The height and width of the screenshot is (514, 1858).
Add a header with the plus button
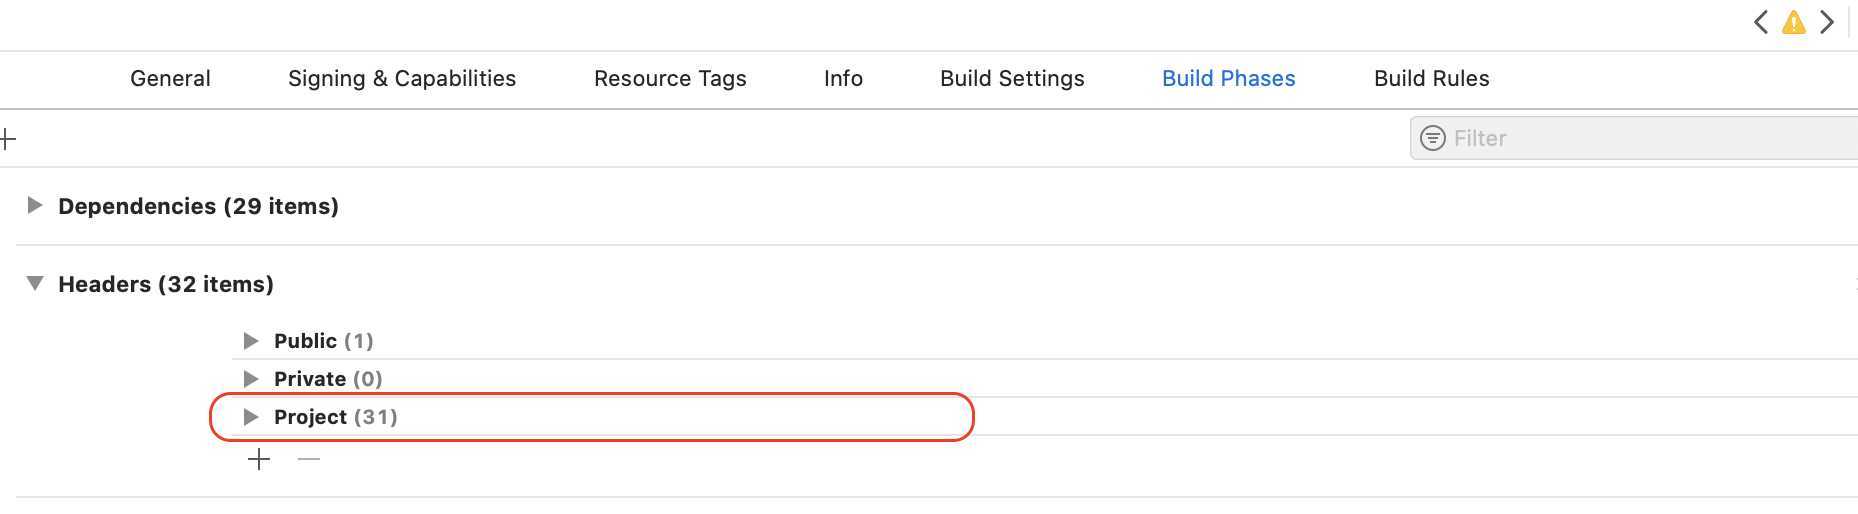coord(259,459)
